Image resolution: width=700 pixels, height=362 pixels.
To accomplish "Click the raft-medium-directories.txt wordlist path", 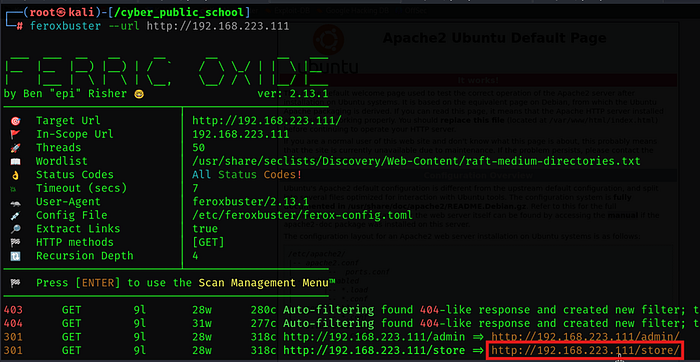I will pos(416,162).
